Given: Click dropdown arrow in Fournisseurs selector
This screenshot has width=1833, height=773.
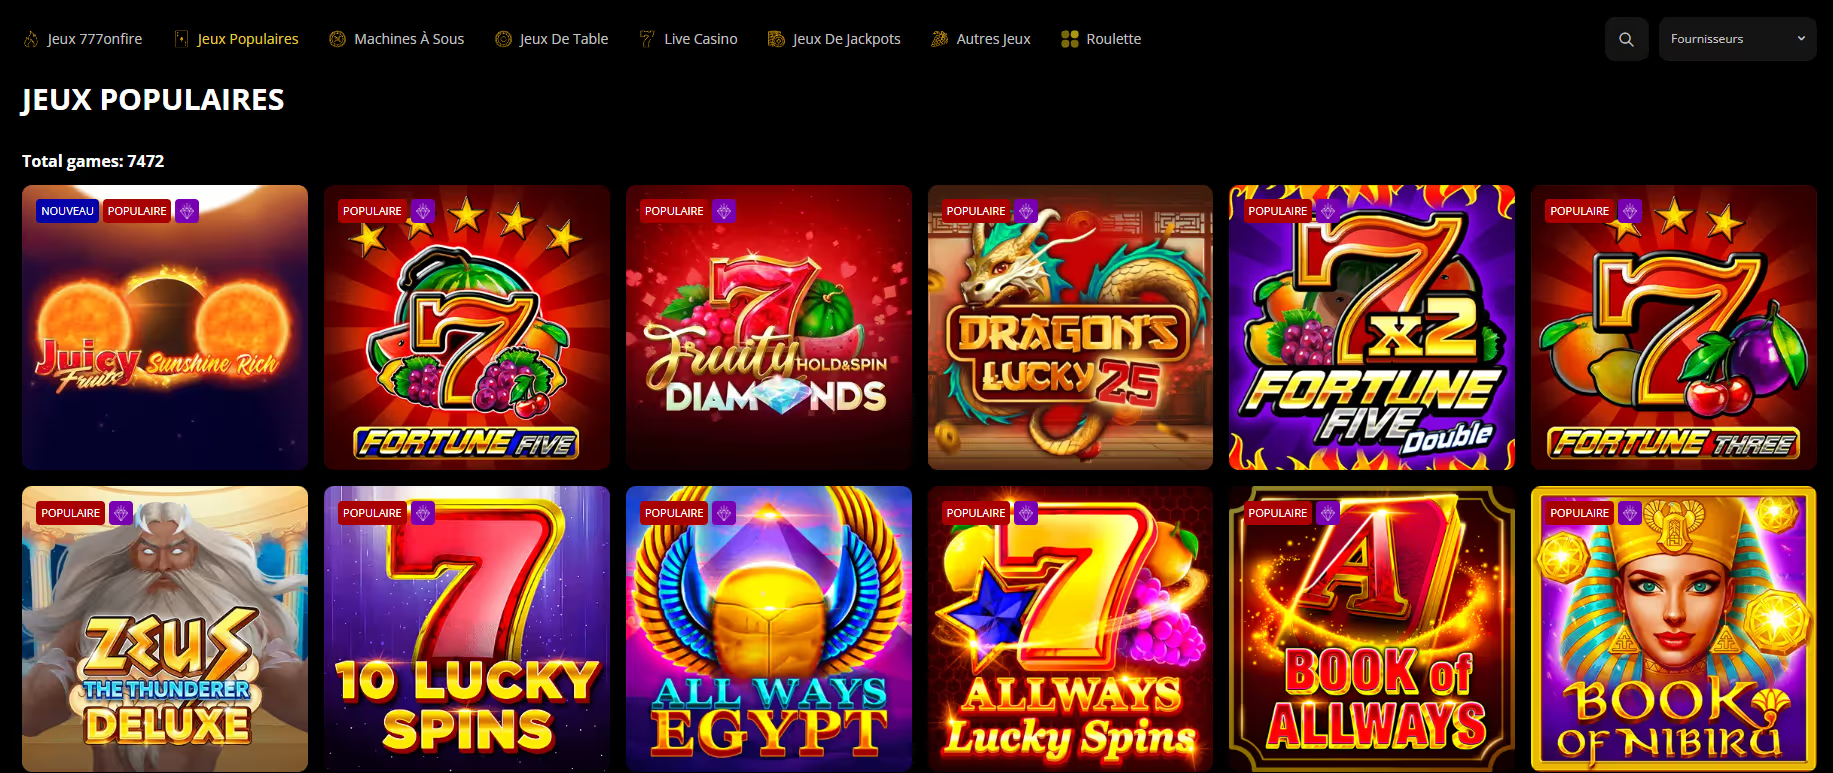Looking at the screenshot, I should (1801, 39).
